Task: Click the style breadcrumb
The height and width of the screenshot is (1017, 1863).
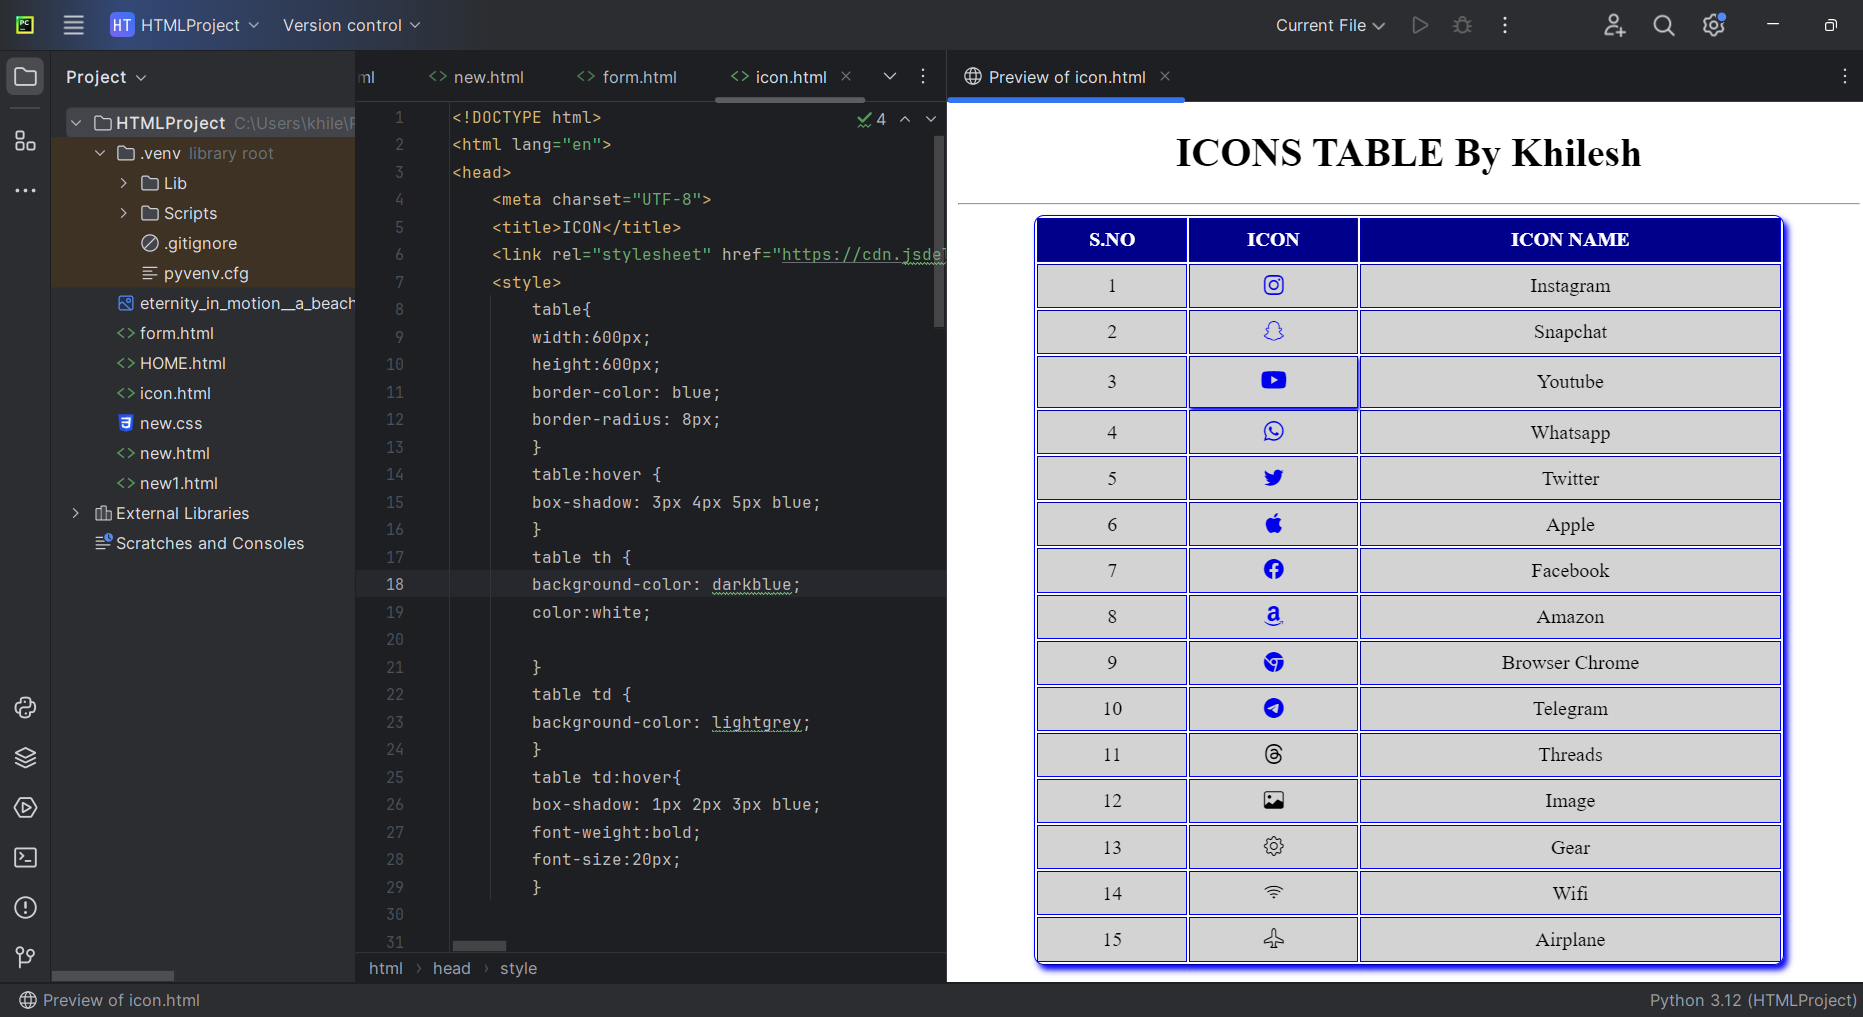Action: coord(518,968)
